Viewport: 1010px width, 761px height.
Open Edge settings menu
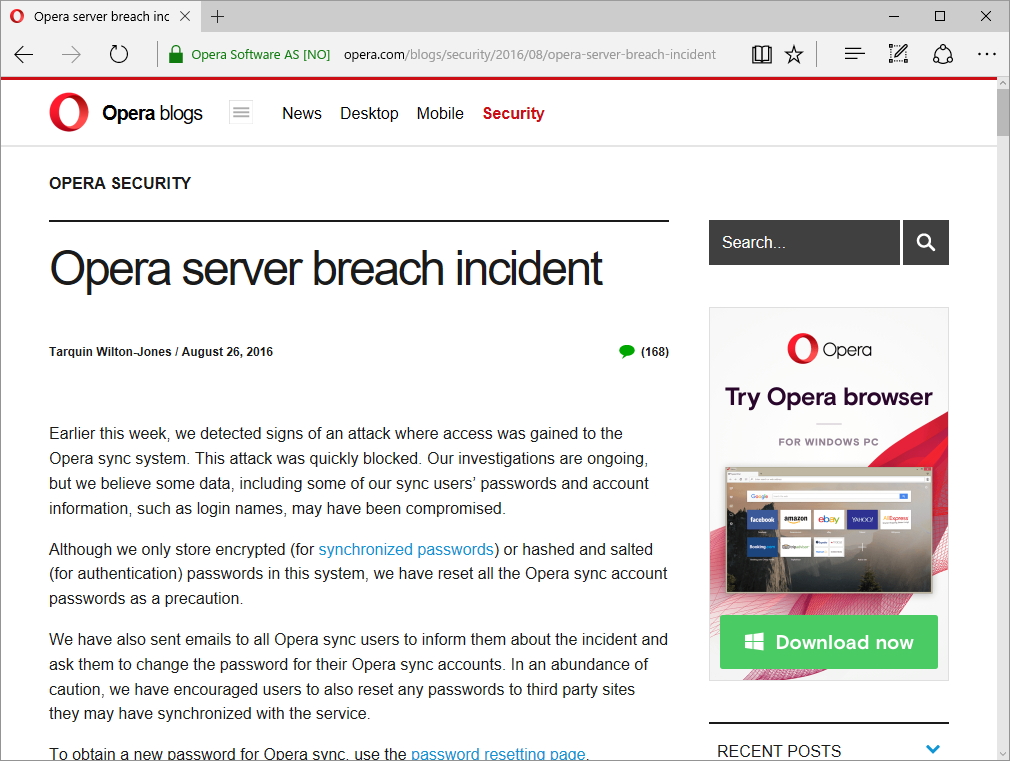987,54
